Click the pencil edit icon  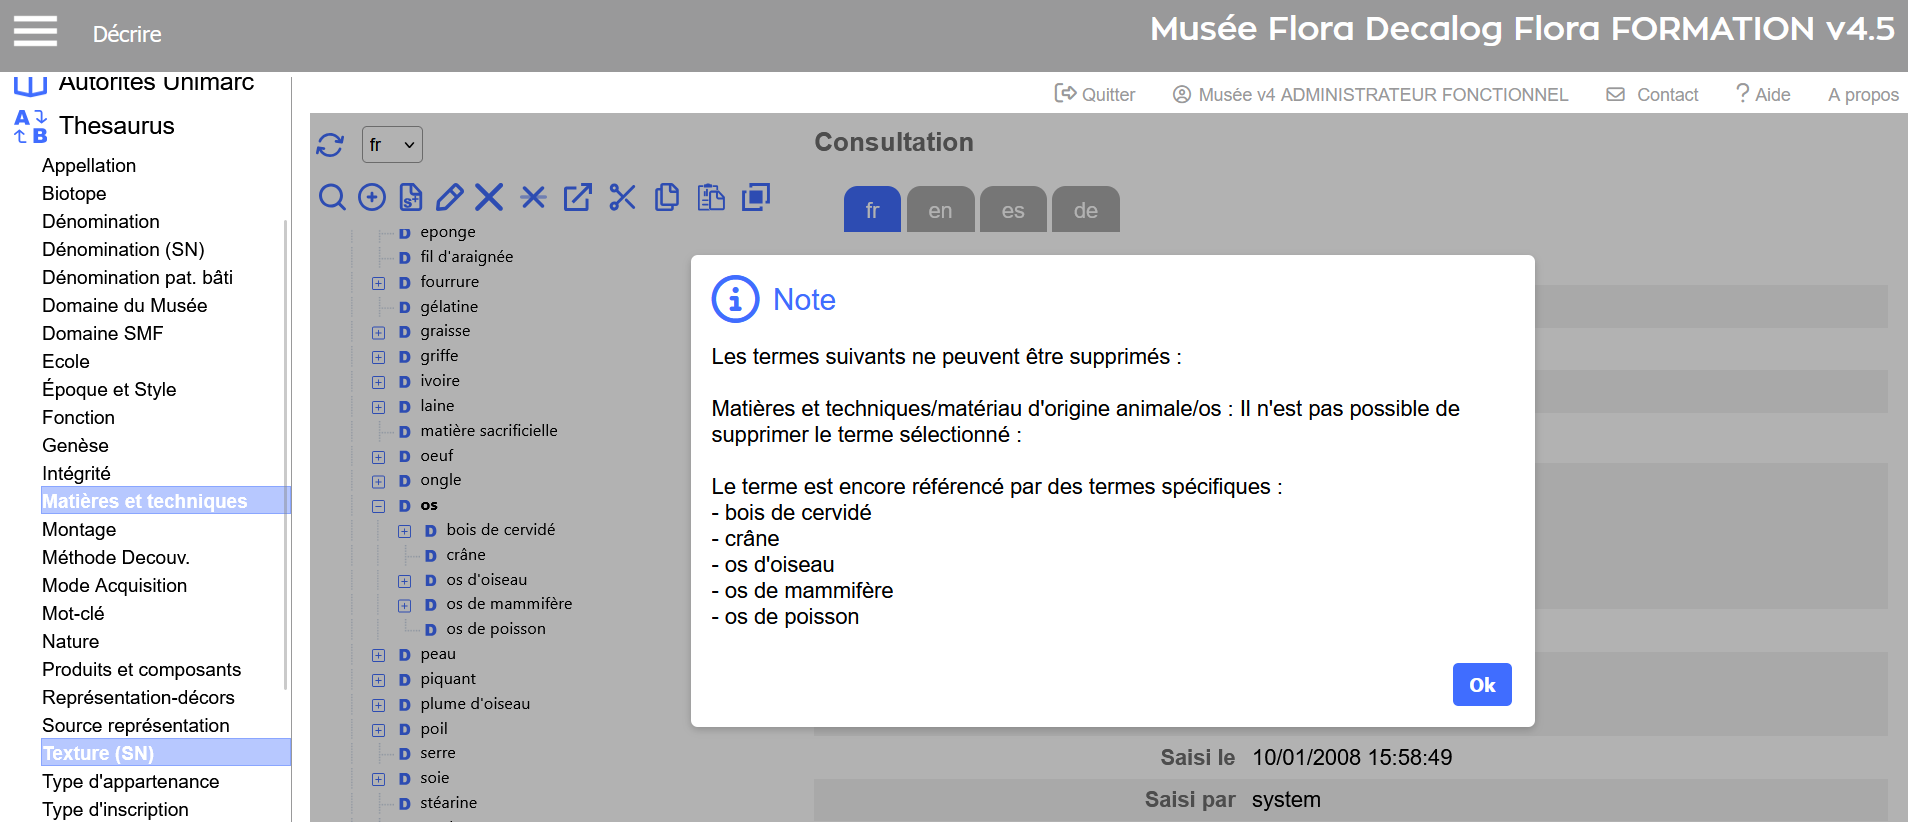tap(449, 197)
